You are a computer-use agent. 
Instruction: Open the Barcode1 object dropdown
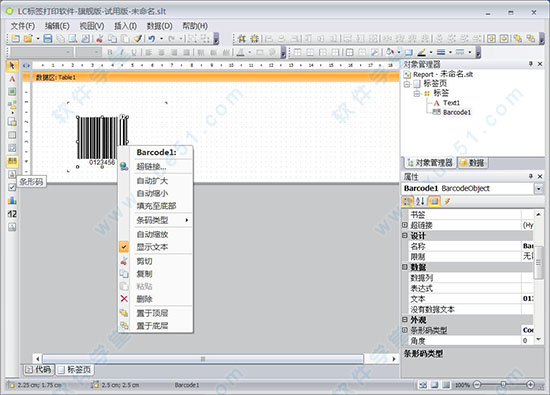538,189
